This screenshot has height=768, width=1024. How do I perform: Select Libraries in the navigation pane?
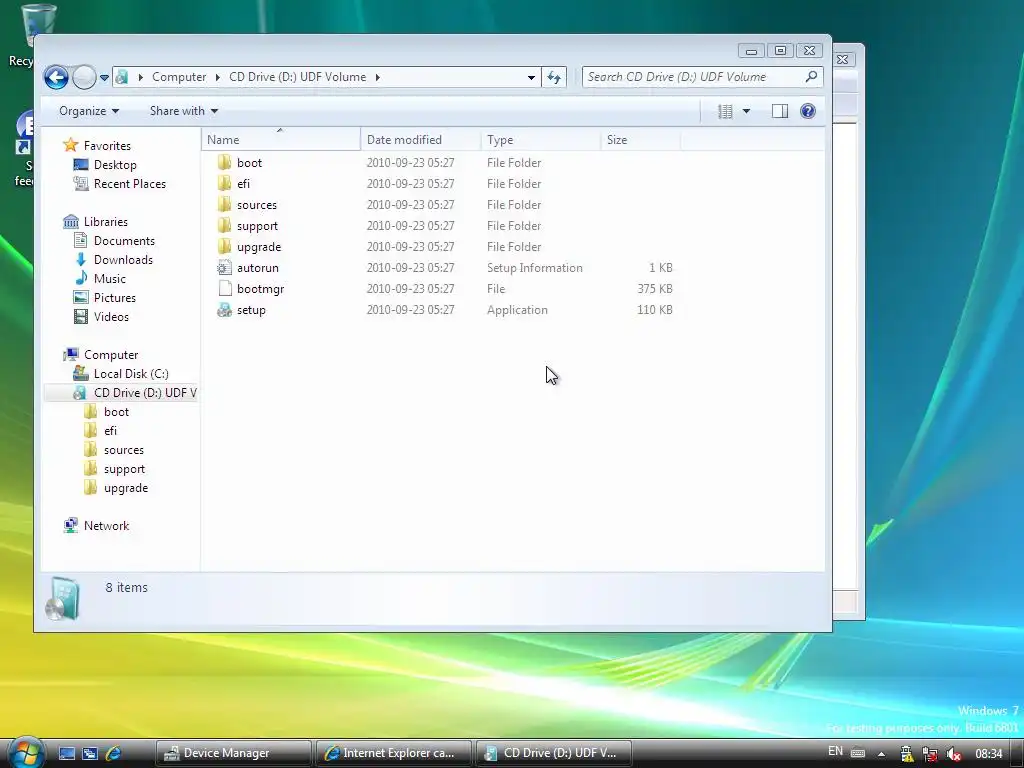pos(106,221)
